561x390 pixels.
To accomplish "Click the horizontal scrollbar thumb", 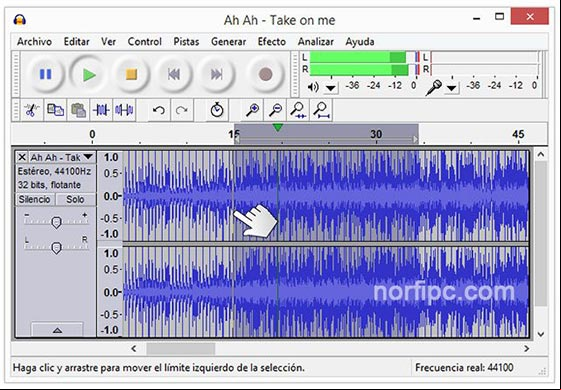I will tap(181, 348).
